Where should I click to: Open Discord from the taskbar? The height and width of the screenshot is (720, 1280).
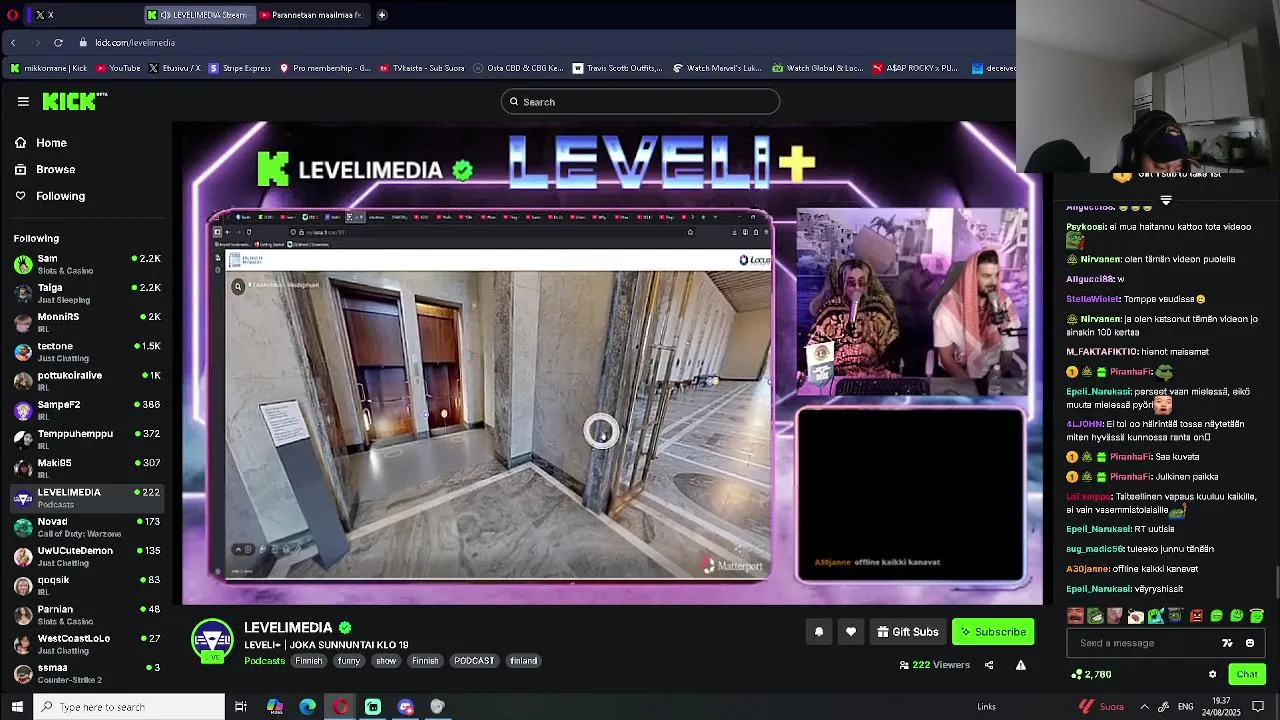405,707
